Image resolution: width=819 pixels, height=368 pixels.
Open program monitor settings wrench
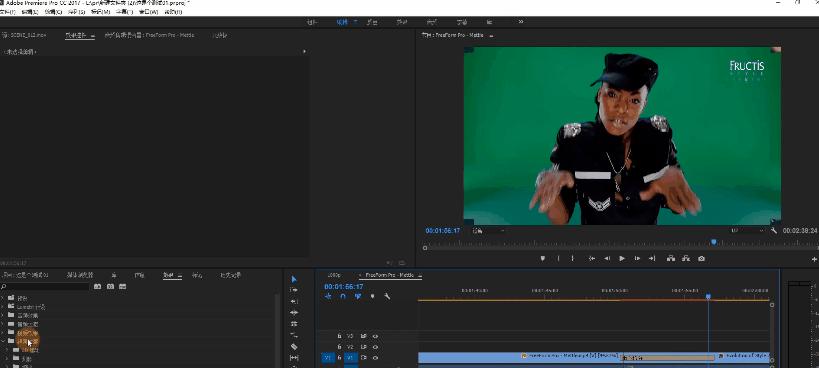pyautogui.click(x=774, y=231)
